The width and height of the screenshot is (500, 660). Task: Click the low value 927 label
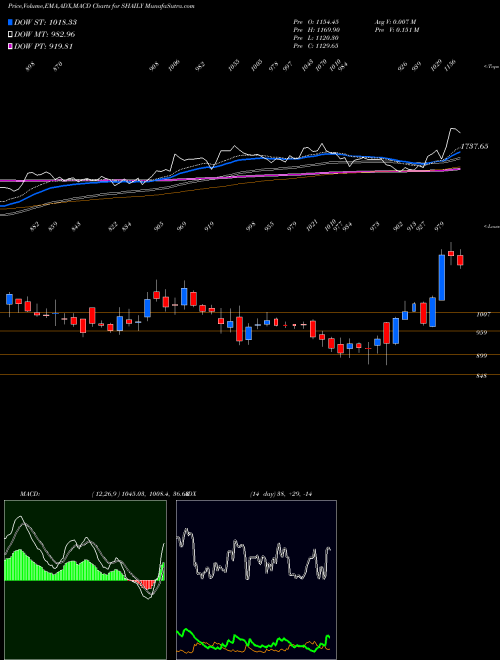[420, 226]
